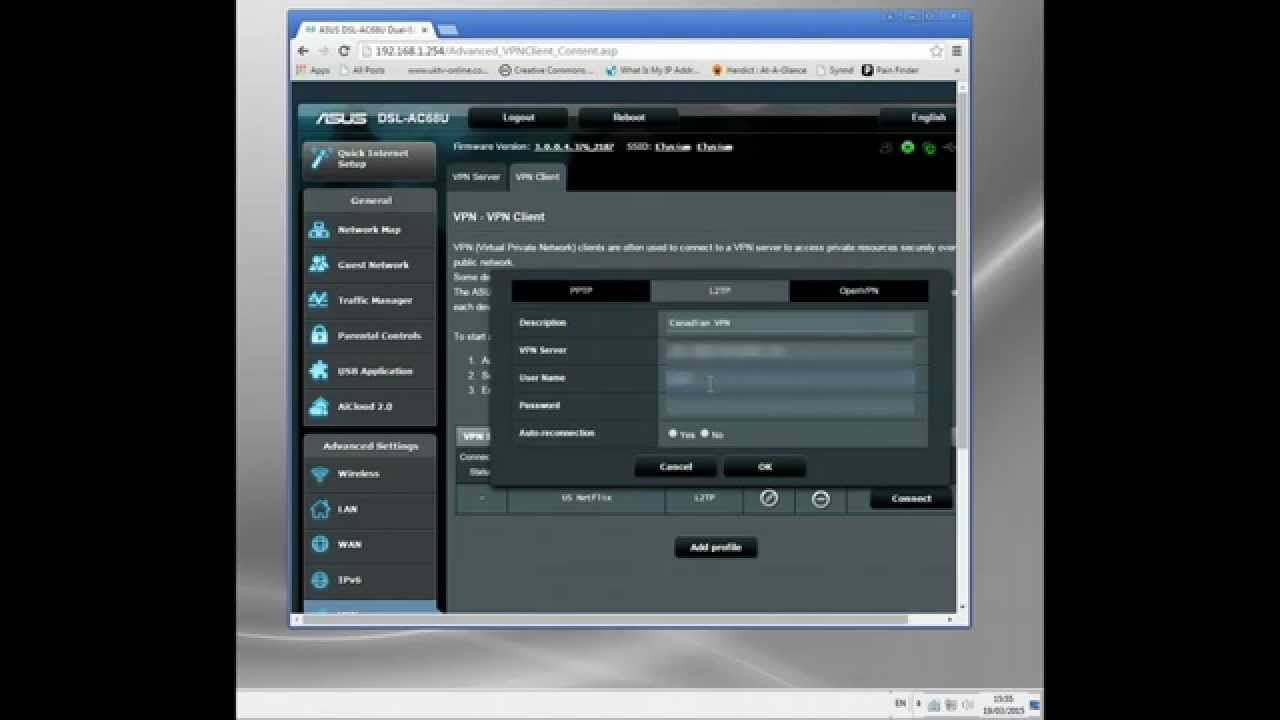Switch to the VPN Server tab
Viewport: 1280px width, 720px height.
click(x=476, y=177)
